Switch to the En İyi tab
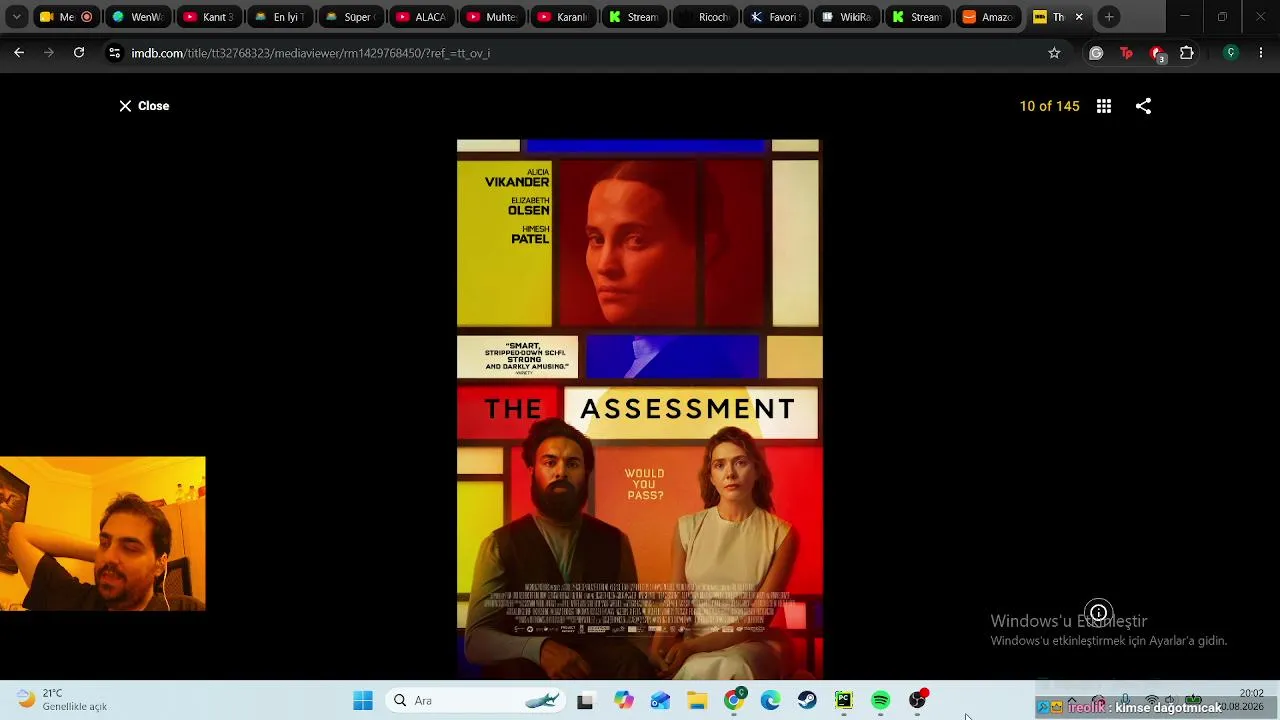The height and width of the screenshot is (720, 1280). tap(279, 17)
